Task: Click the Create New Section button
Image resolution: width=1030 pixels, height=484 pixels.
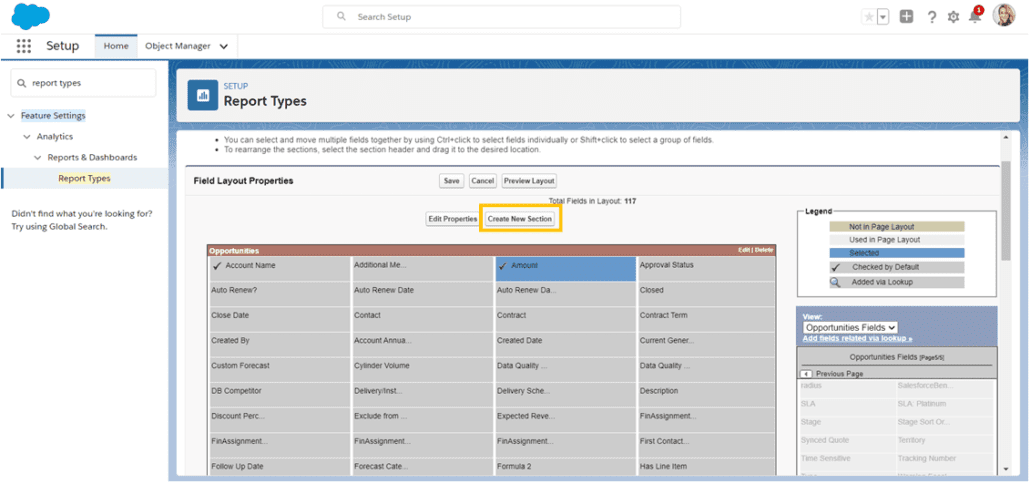Action: click(519, 219)
